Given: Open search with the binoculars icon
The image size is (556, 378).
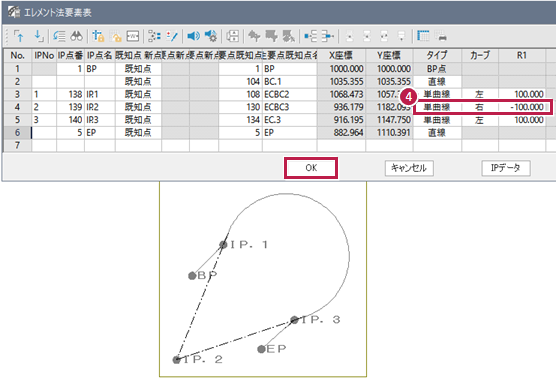Looking at the screenshot, I should point(77,36).
